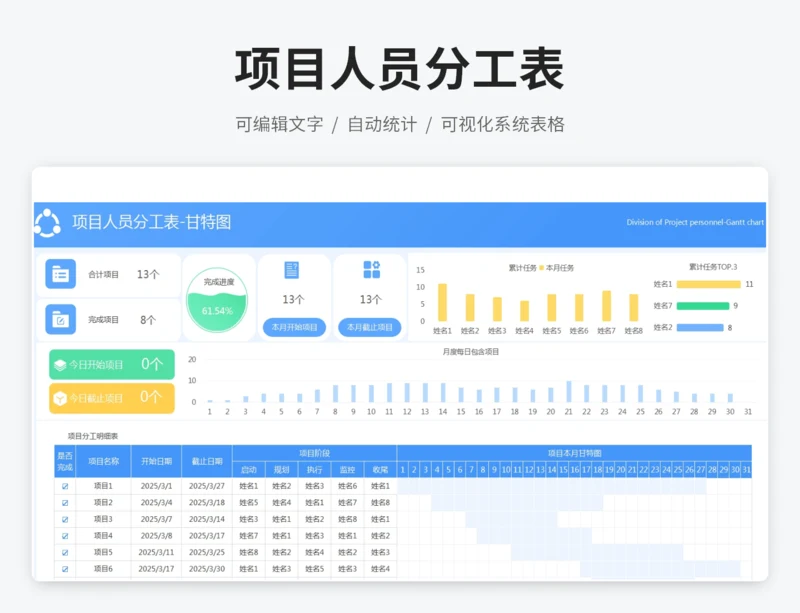The width and height of the screenshot is (800, 613).
Task: Click the 执行 stage header
Action: click(315, 470)
